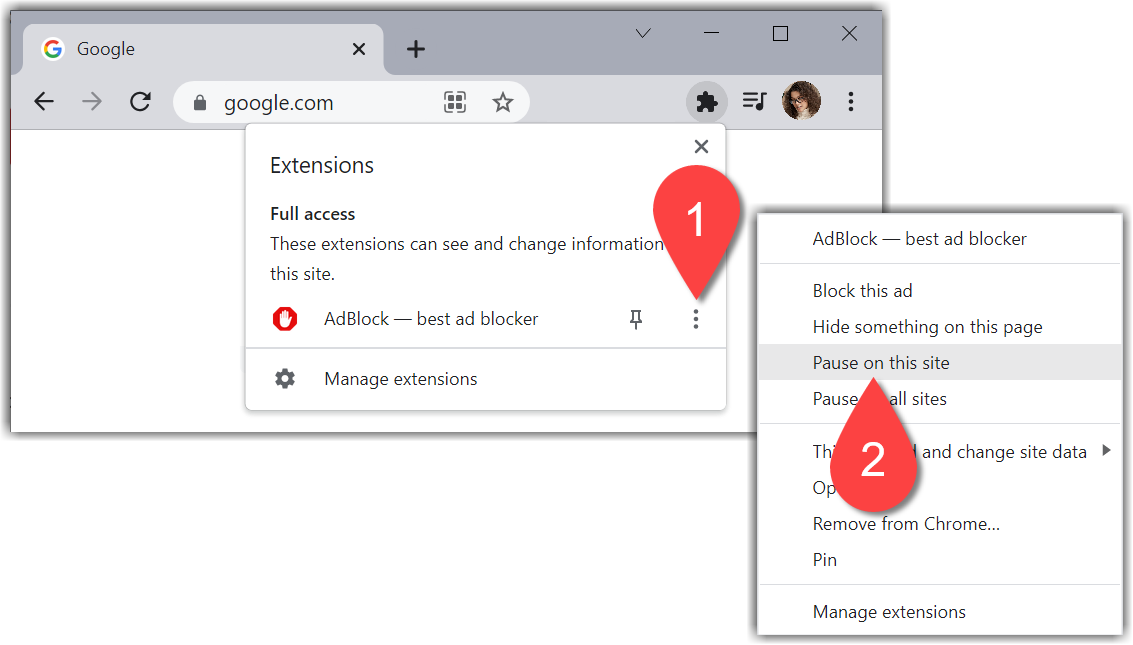Click the AdBlock red hand icon
1133x645 pixels.
[x=285, y=319]
